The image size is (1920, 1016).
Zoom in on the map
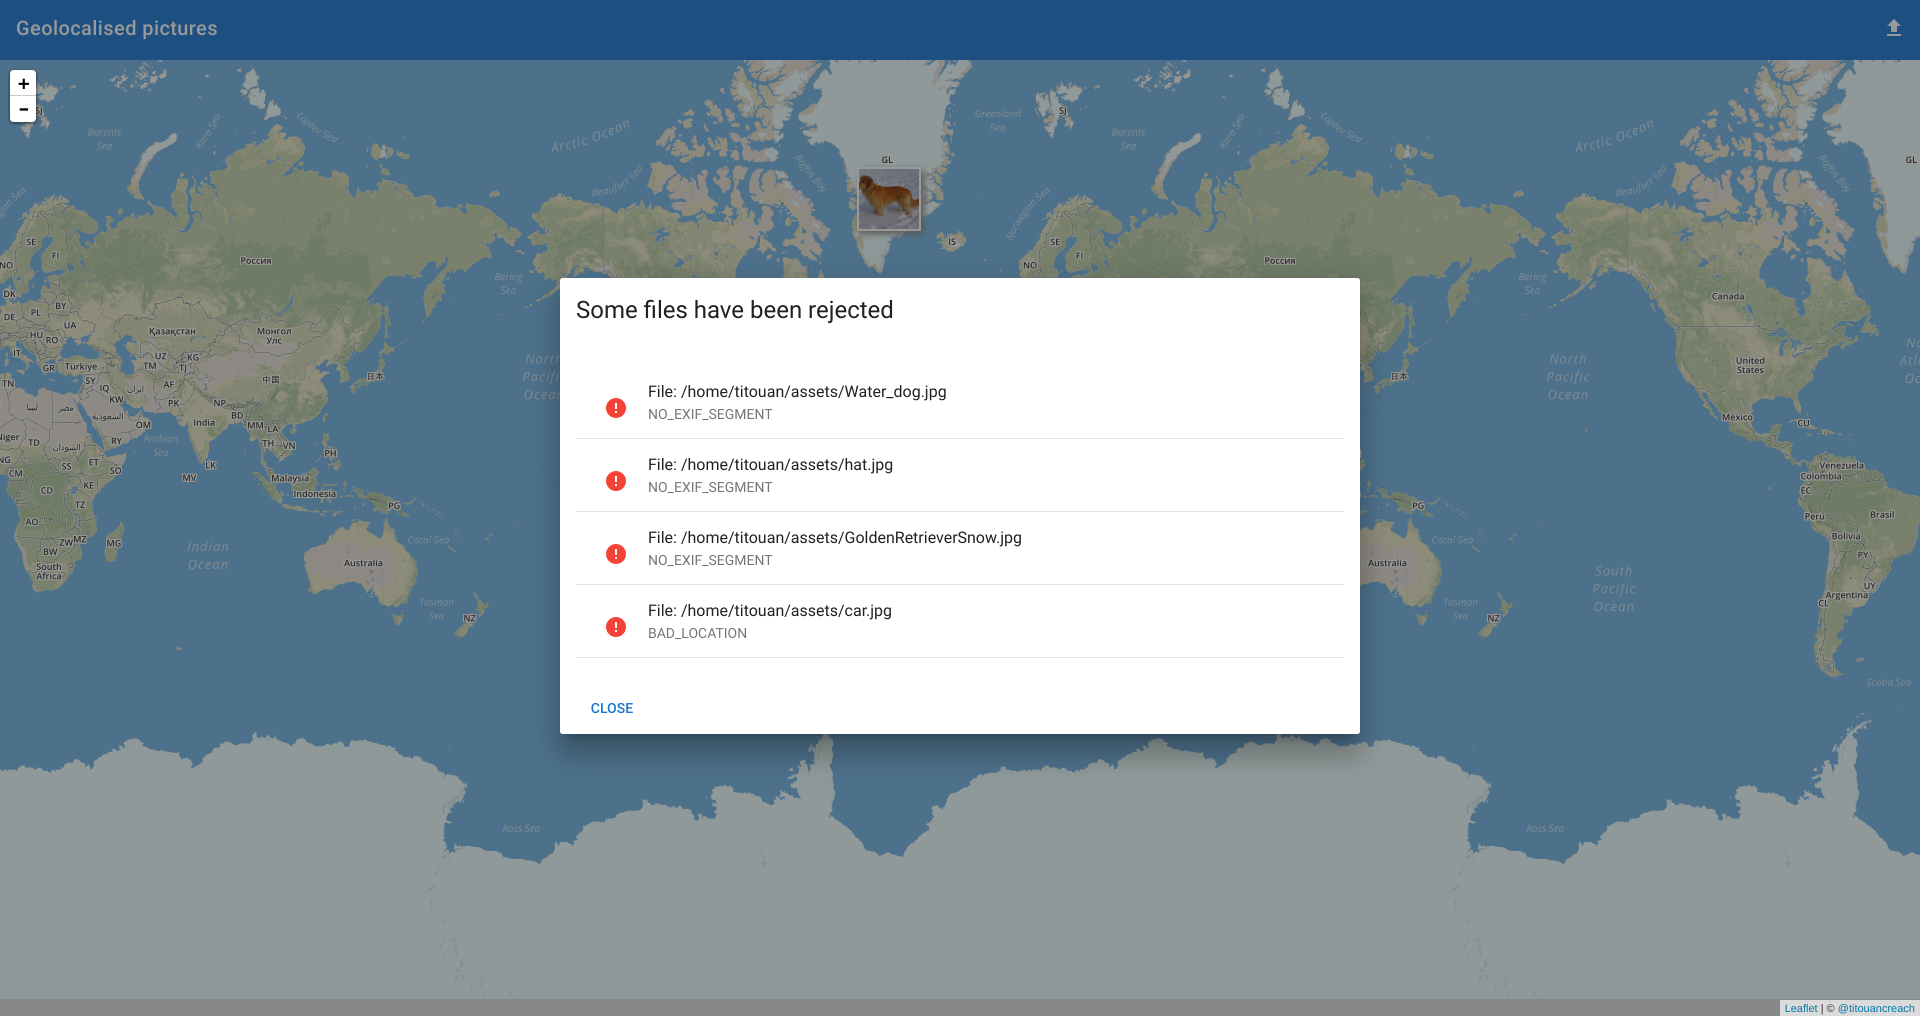(x=23, y=84)
